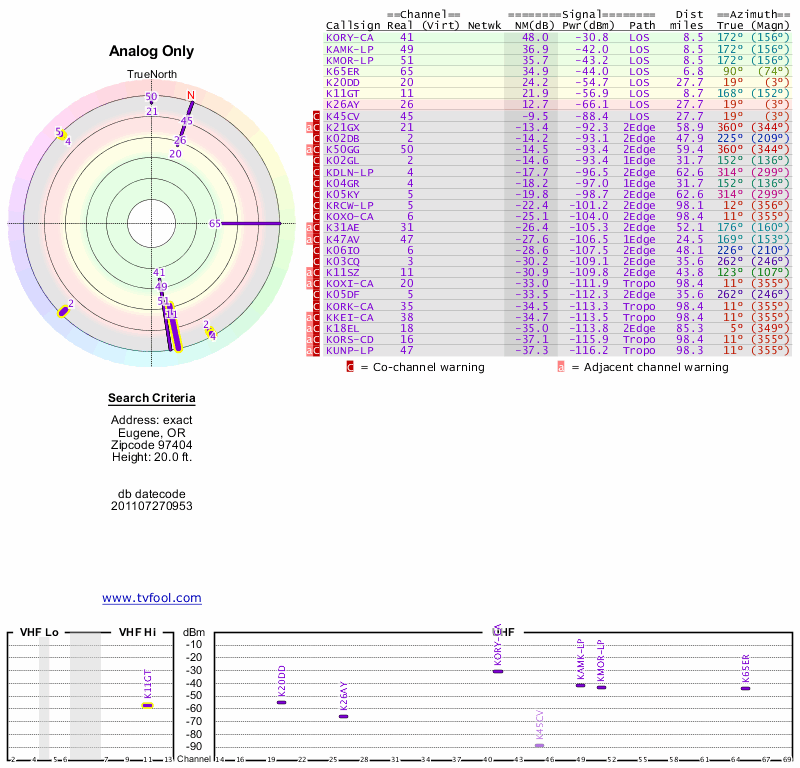Screen dimensions: 800x768
Task: Click the K26AY callsign row
Action: click(x=343, y=103)
